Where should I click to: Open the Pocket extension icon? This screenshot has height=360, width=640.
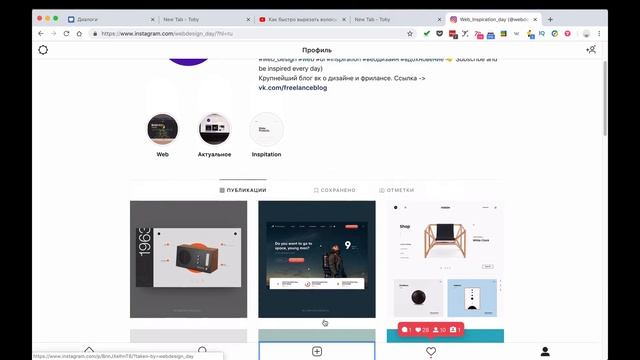[x=440, y=33]
